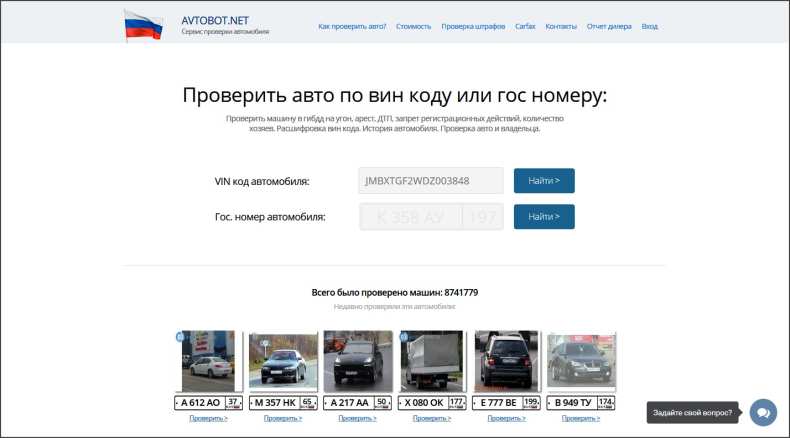Focus the VIN code input field
The width and height of the screenshot is (790, 438).
pyautogui.click(x=430, y=181)
